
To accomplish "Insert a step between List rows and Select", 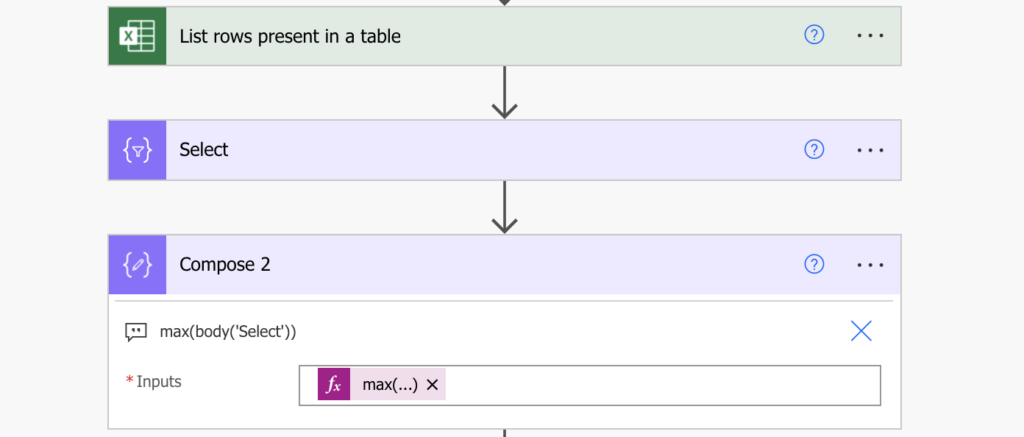I will click(505, 93).
